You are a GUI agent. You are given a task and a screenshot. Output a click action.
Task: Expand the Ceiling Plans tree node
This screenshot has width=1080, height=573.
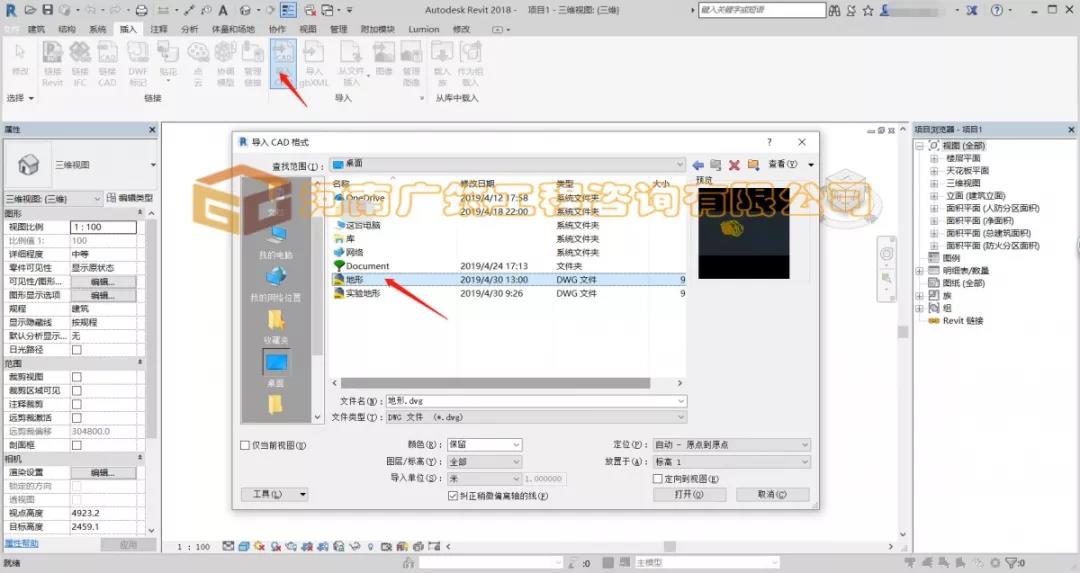tap(934, 171)
